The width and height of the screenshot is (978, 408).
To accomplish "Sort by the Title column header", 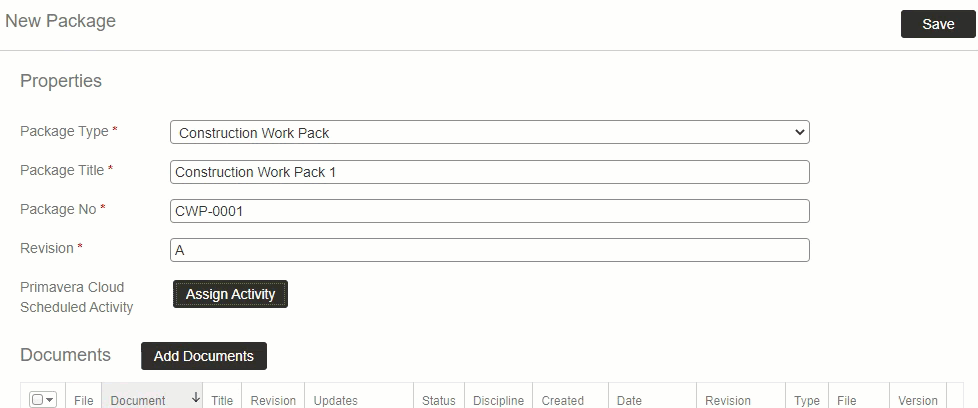I will [222, 400].
